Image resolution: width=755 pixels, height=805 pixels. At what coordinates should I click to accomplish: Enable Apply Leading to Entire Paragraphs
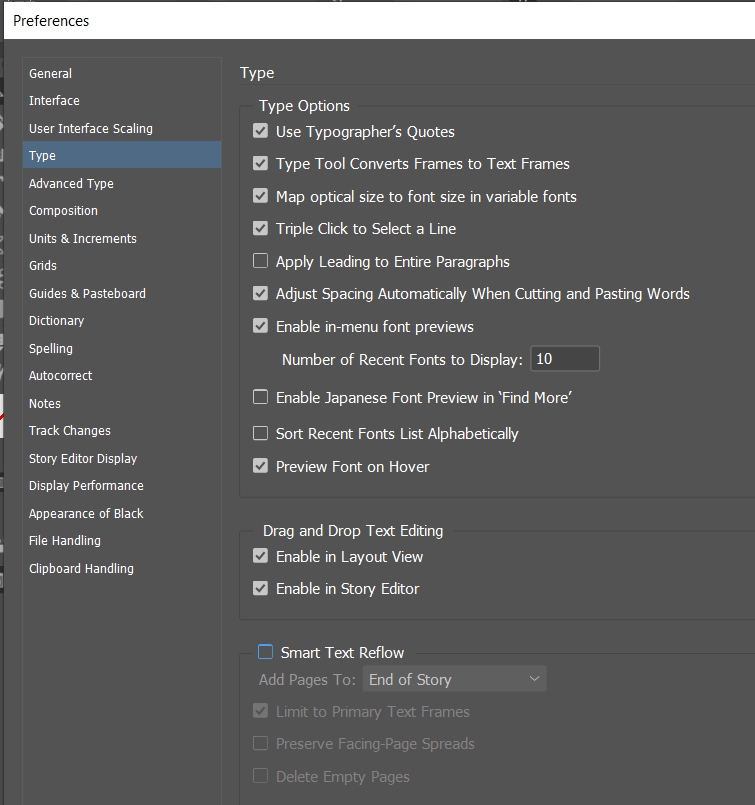click(x=260, y=260)
